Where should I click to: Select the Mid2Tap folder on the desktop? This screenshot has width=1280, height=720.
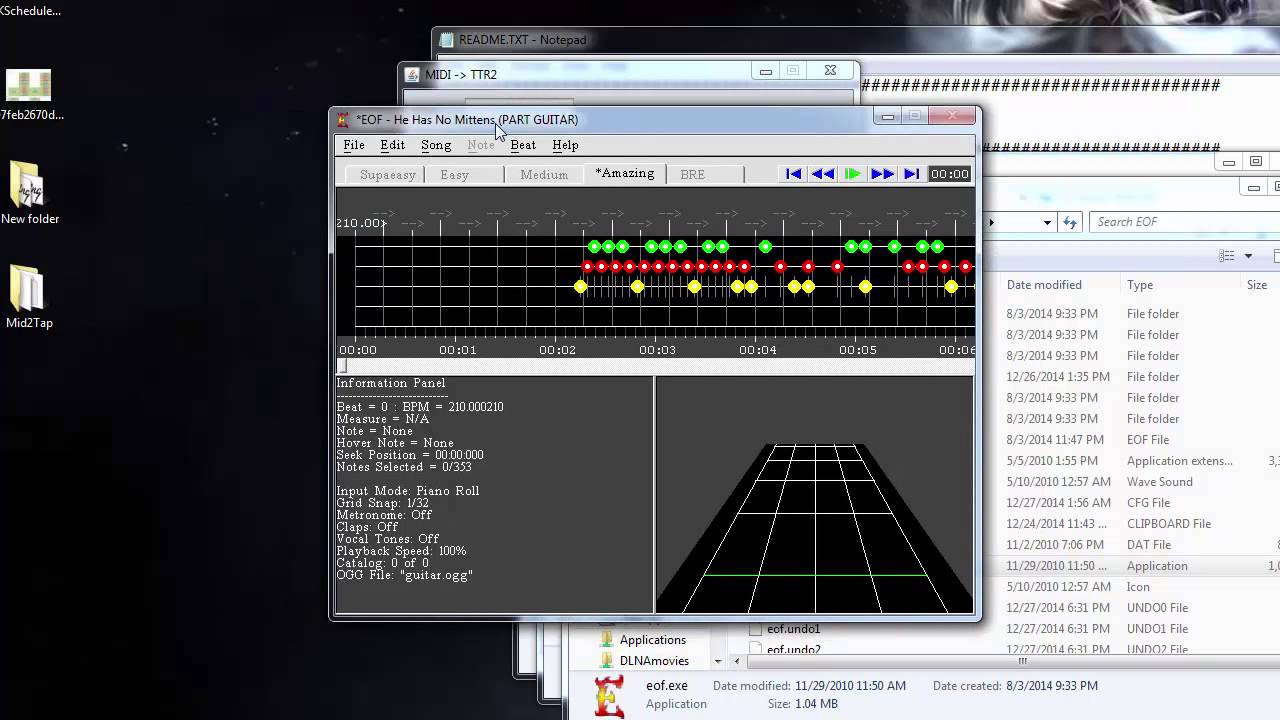pos(29,296)
